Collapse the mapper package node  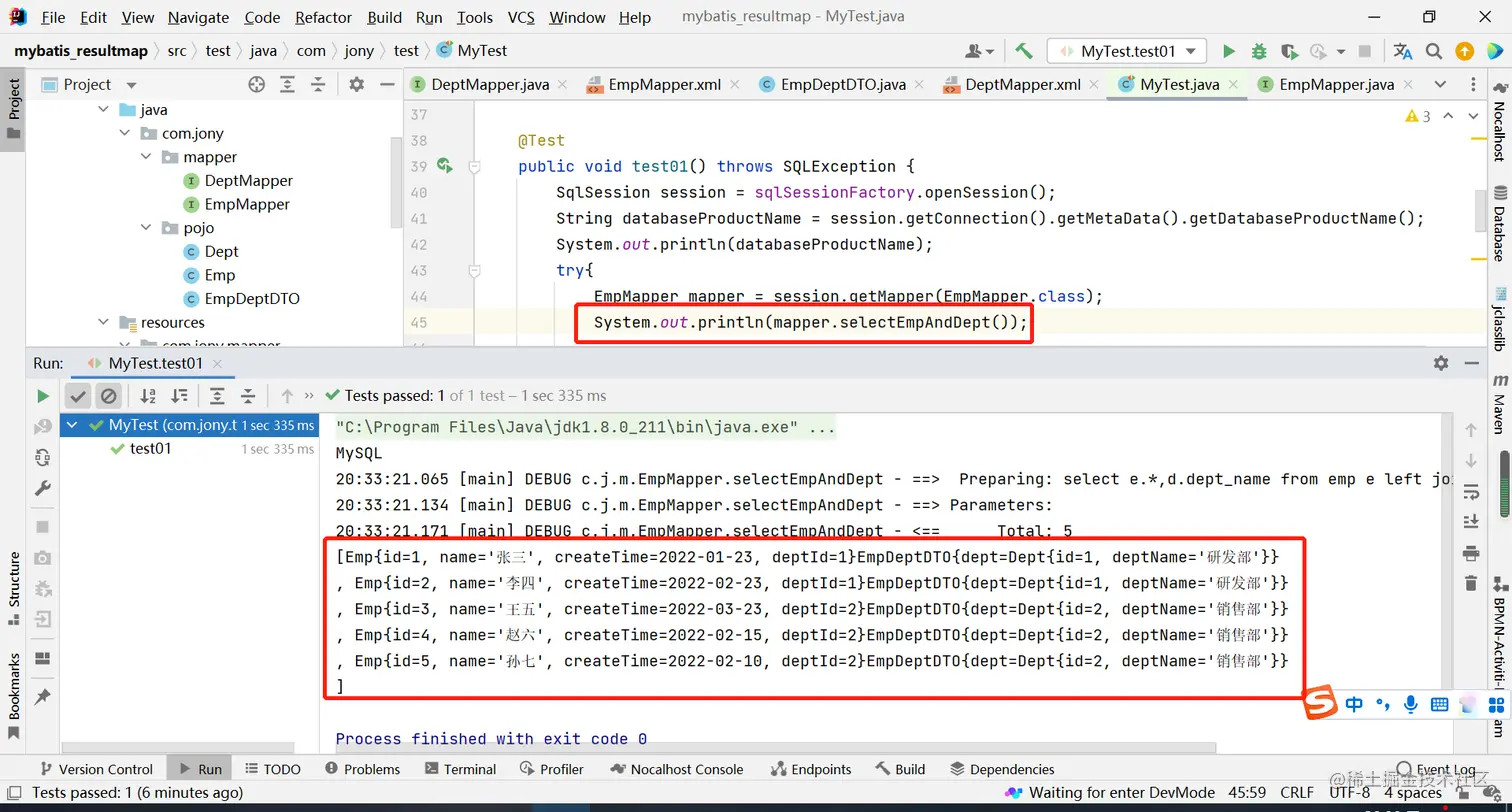146,157
